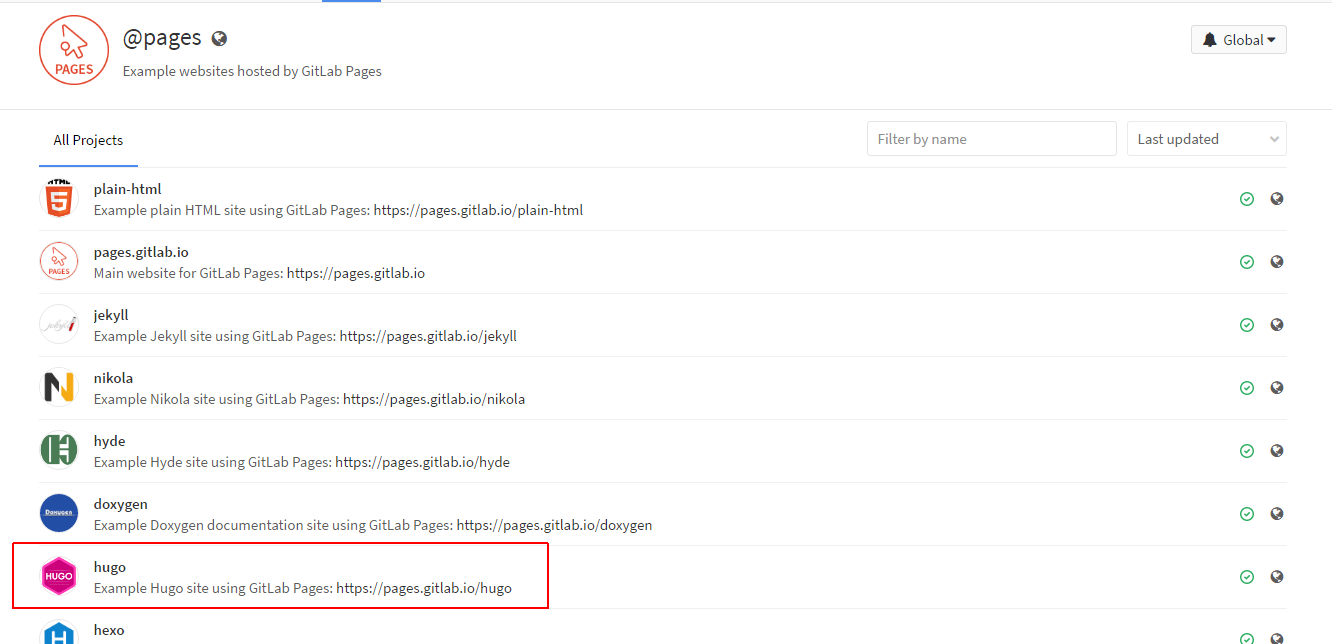
Task: Open the plain-html HTML5 project avatar
Action: pos(59,198)
